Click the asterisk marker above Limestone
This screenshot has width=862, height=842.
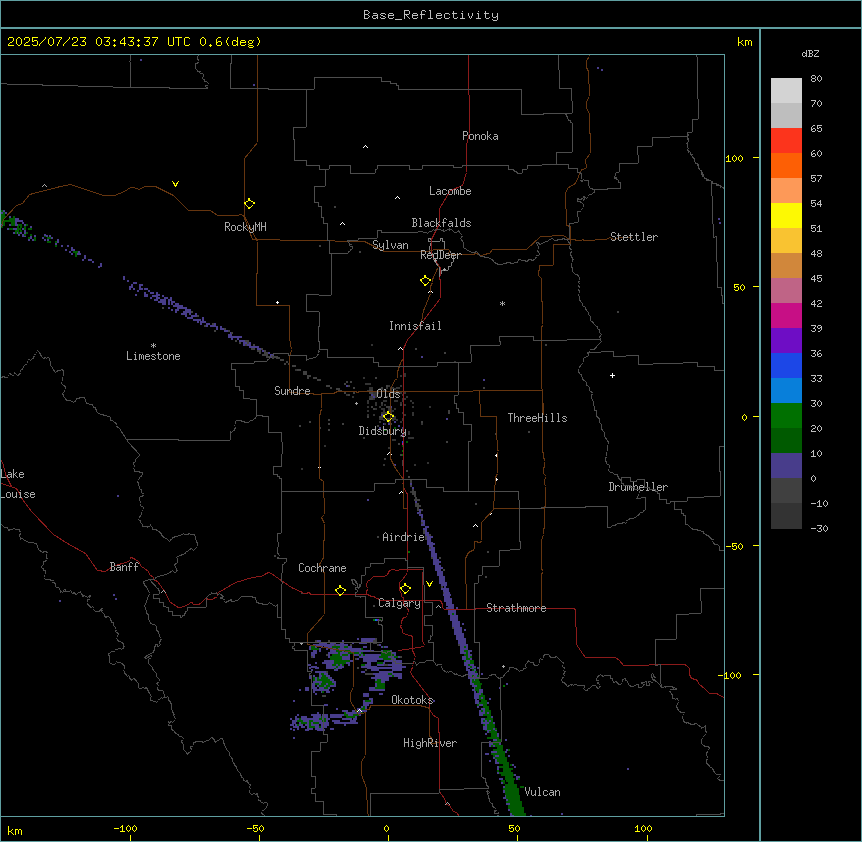153,346
